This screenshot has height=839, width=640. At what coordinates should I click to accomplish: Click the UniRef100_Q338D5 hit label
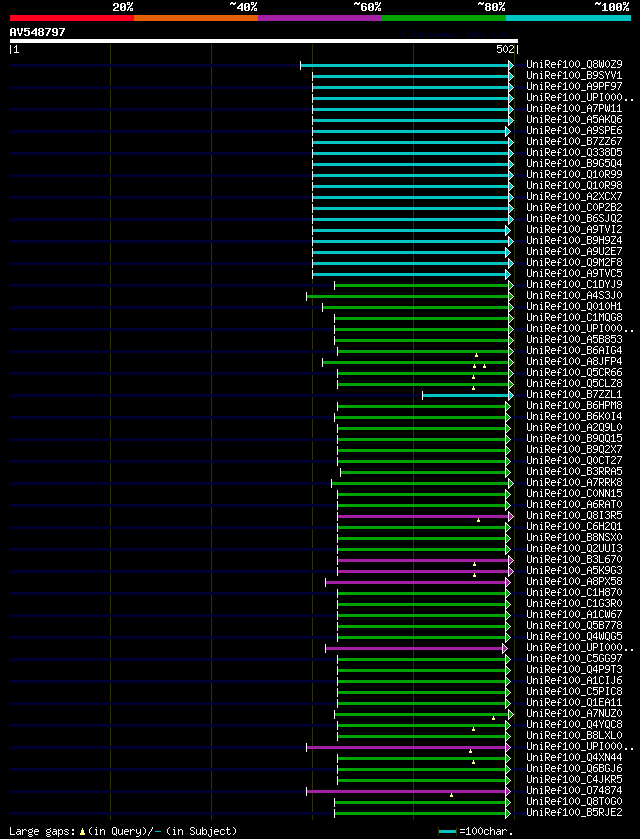(574, 152)
